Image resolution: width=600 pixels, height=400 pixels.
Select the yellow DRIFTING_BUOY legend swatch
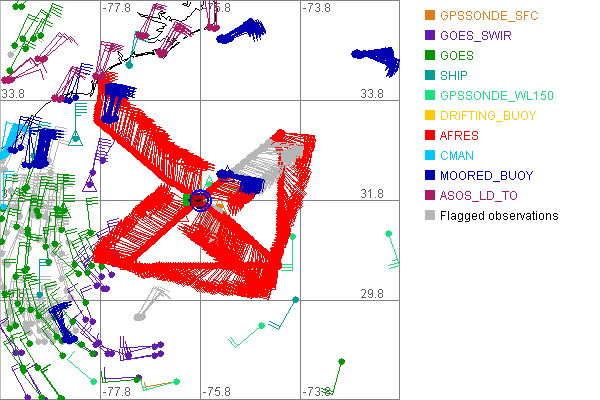430,116
